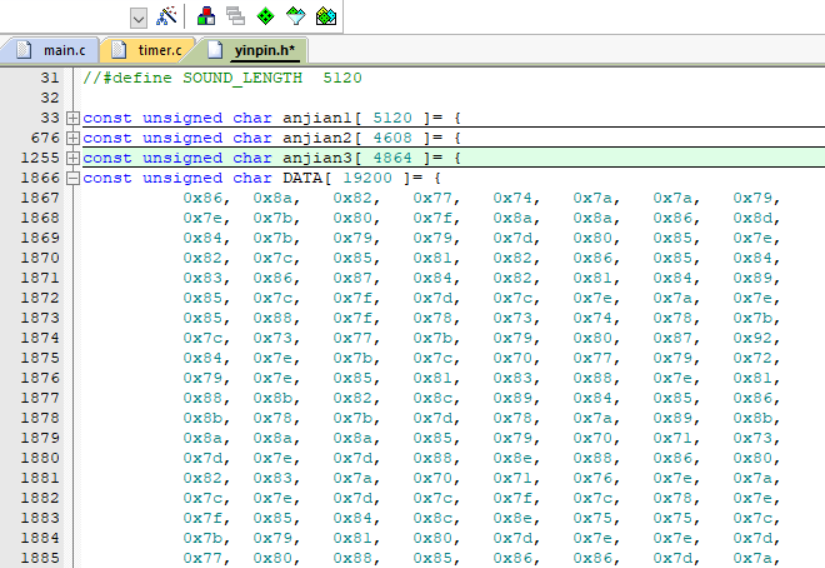Screen dimensions: 825x568
Task: Click 'unsigned' keyword on anjian3 line
Action: click(183, 158)
